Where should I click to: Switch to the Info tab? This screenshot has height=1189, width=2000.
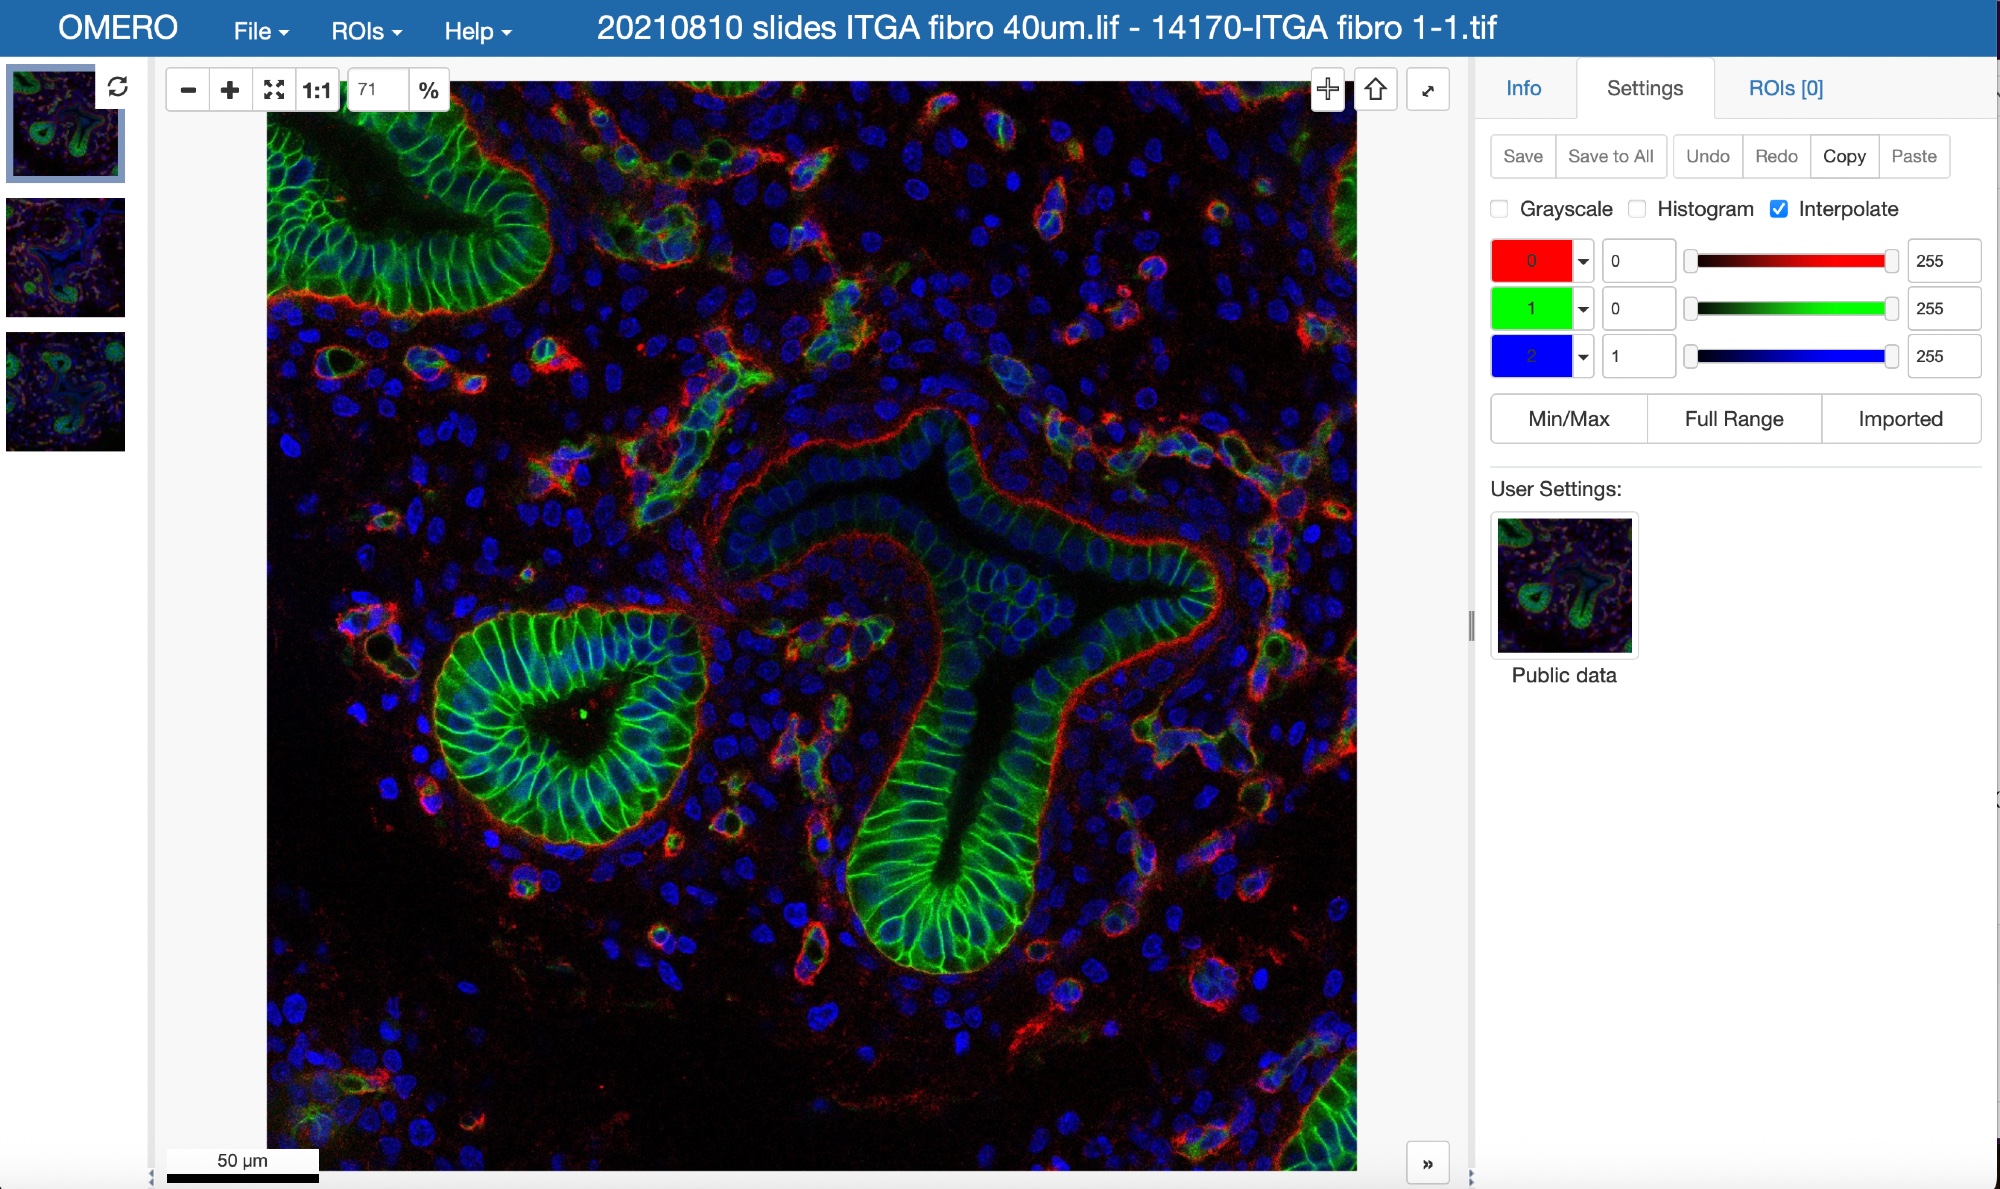coord(1523,88)
